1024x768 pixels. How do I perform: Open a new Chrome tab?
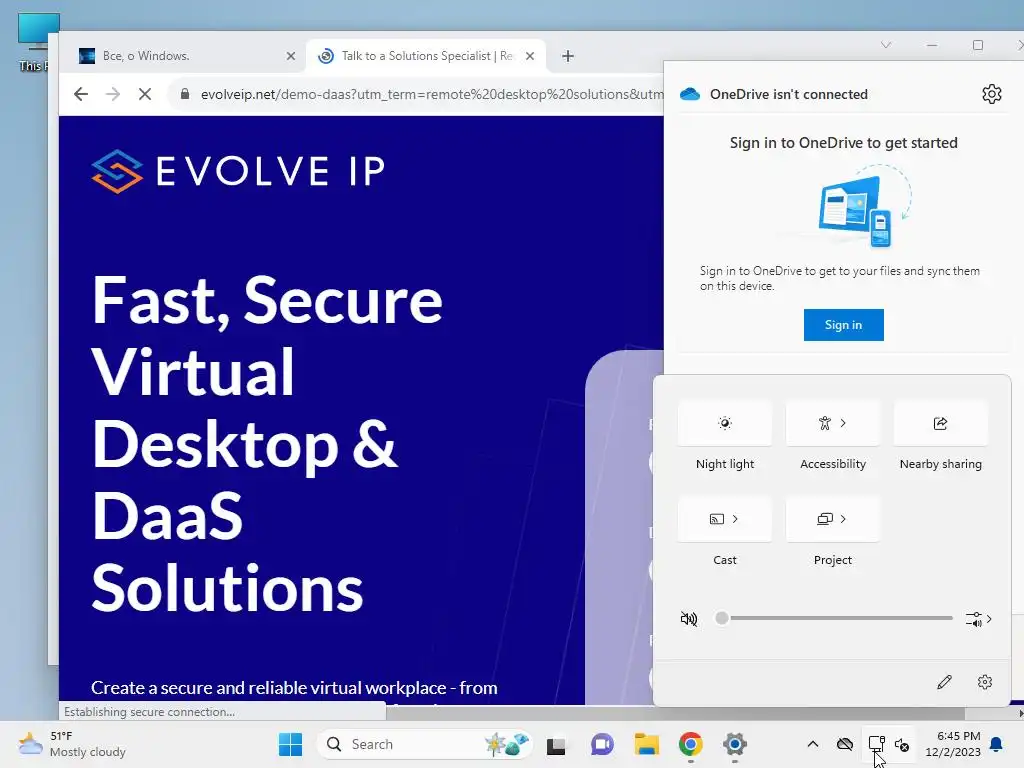(x=568, y=56)
